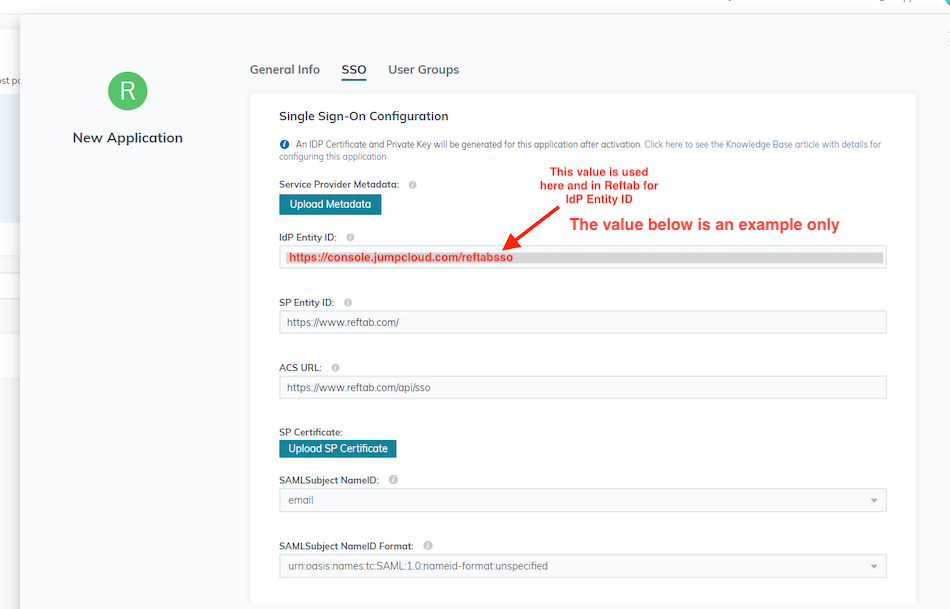Switch to the General Info tab
Image resolution: width=950 pixels, height=609 pixels.
point(285,70)
